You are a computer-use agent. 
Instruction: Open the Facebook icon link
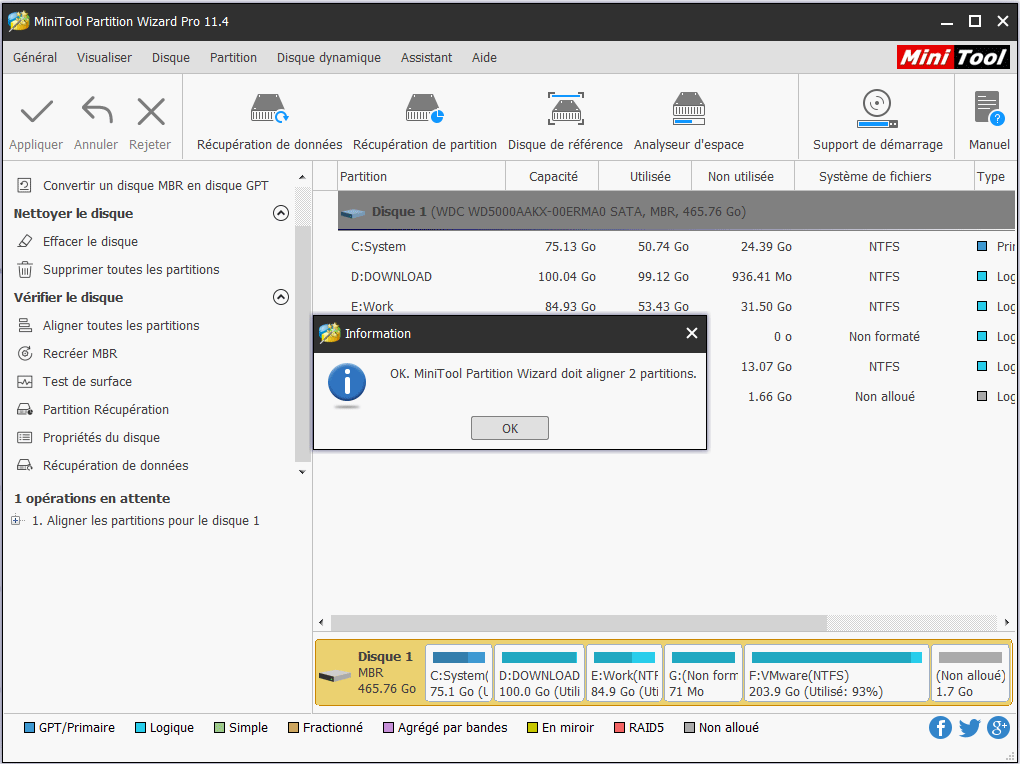tap(940, 728)
